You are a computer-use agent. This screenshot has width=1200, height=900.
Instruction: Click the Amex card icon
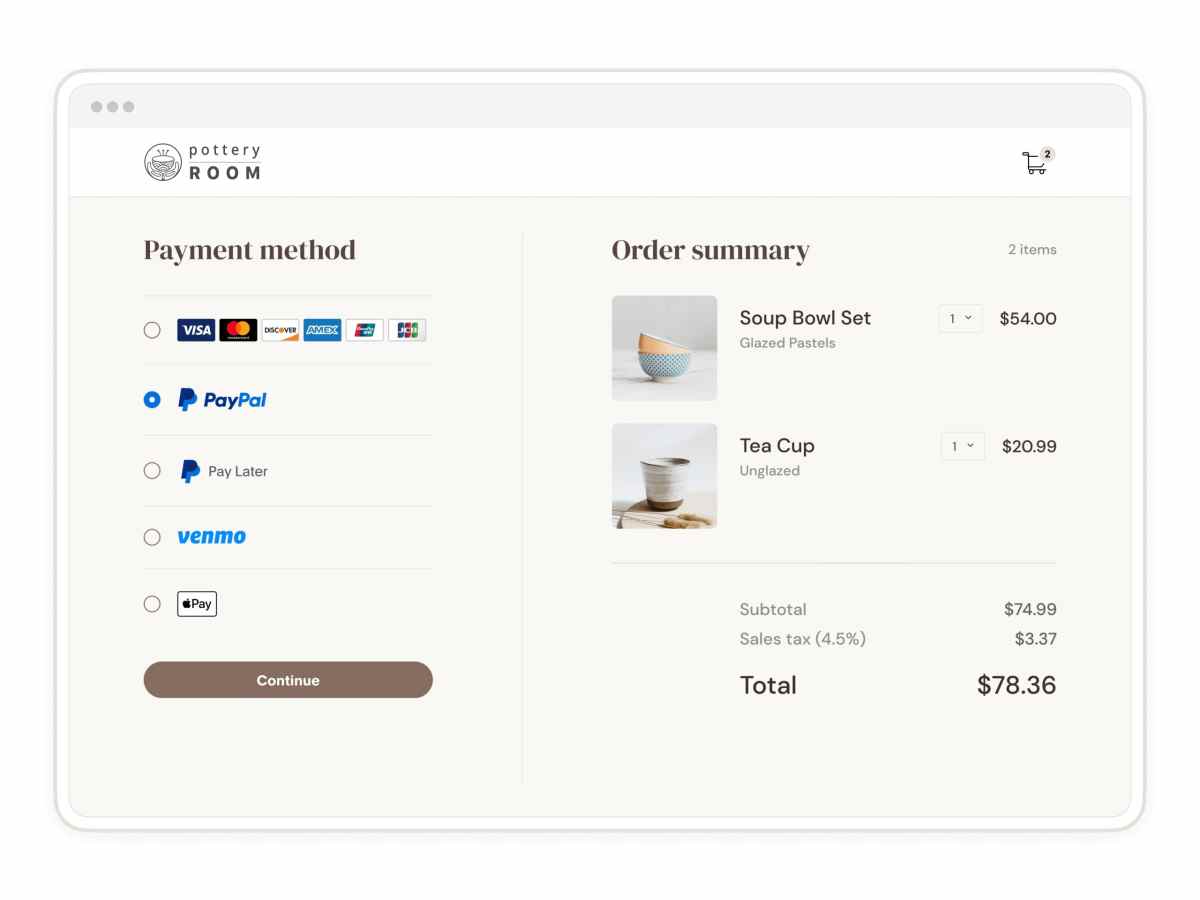tap(322, 330)
